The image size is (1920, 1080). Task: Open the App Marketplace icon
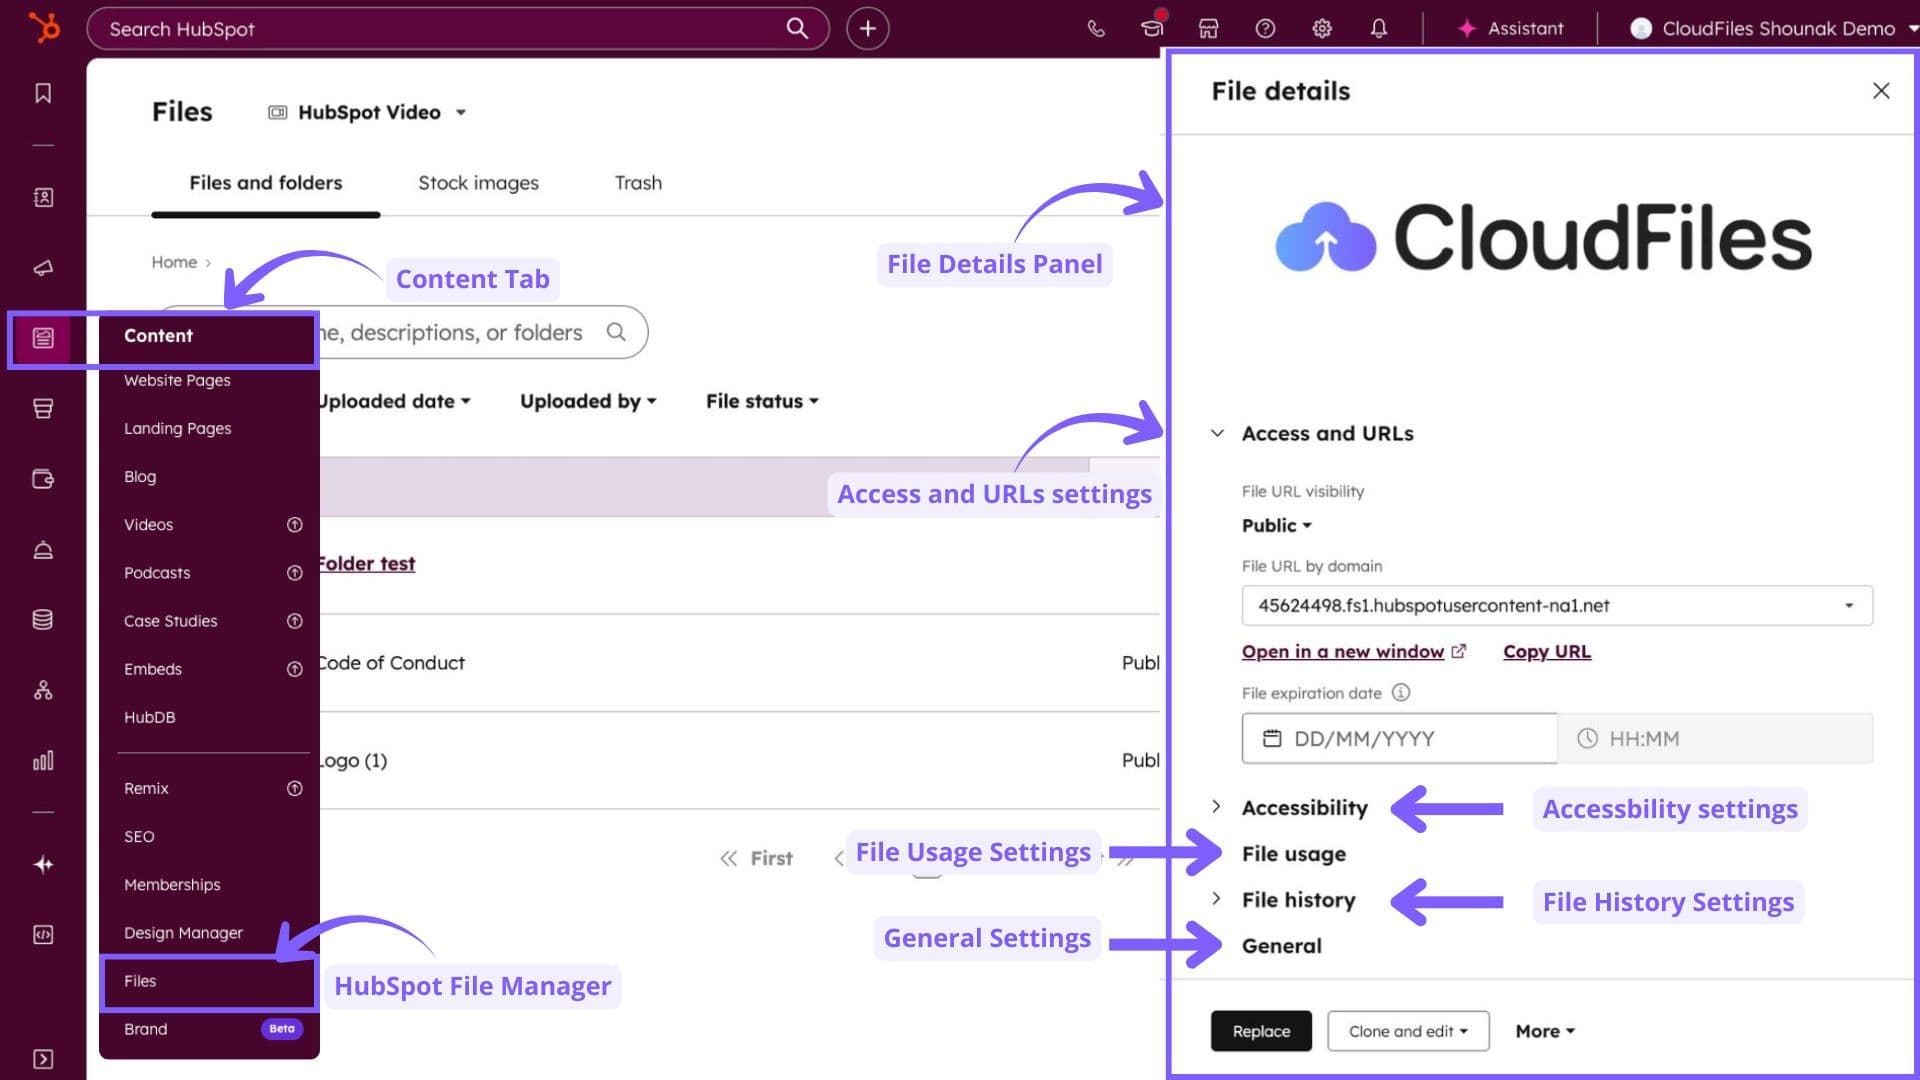click(x=1208, y=28)
